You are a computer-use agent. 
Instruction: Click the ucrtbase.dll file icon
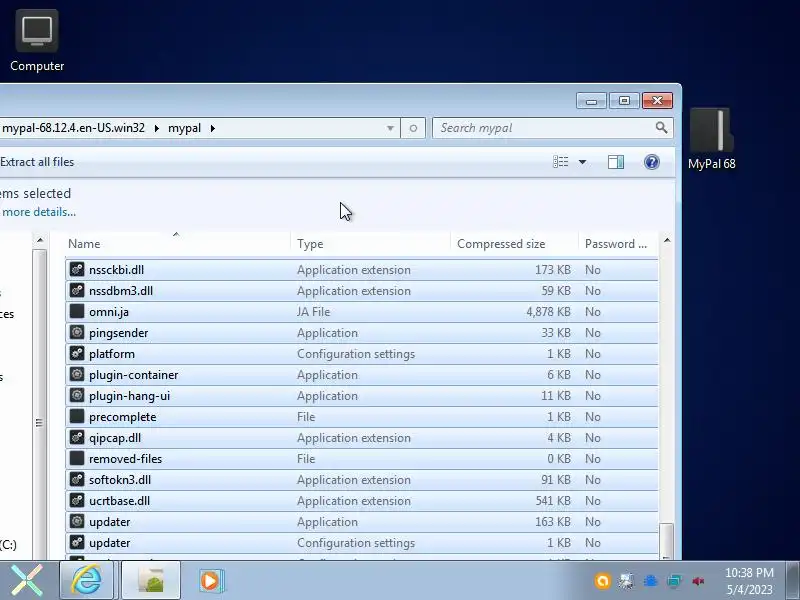click(x=77, y=501)
